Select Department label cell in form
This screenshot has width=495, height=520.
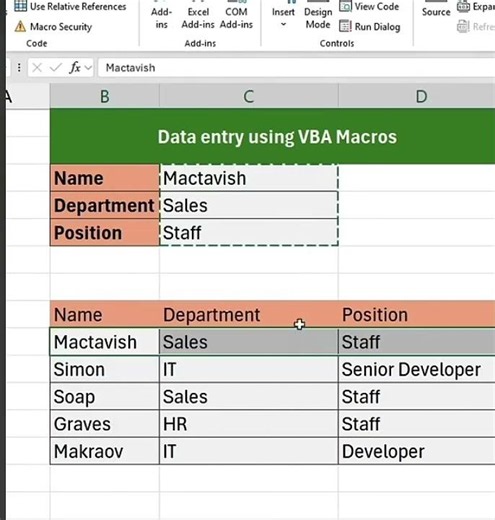click(105, 205)
